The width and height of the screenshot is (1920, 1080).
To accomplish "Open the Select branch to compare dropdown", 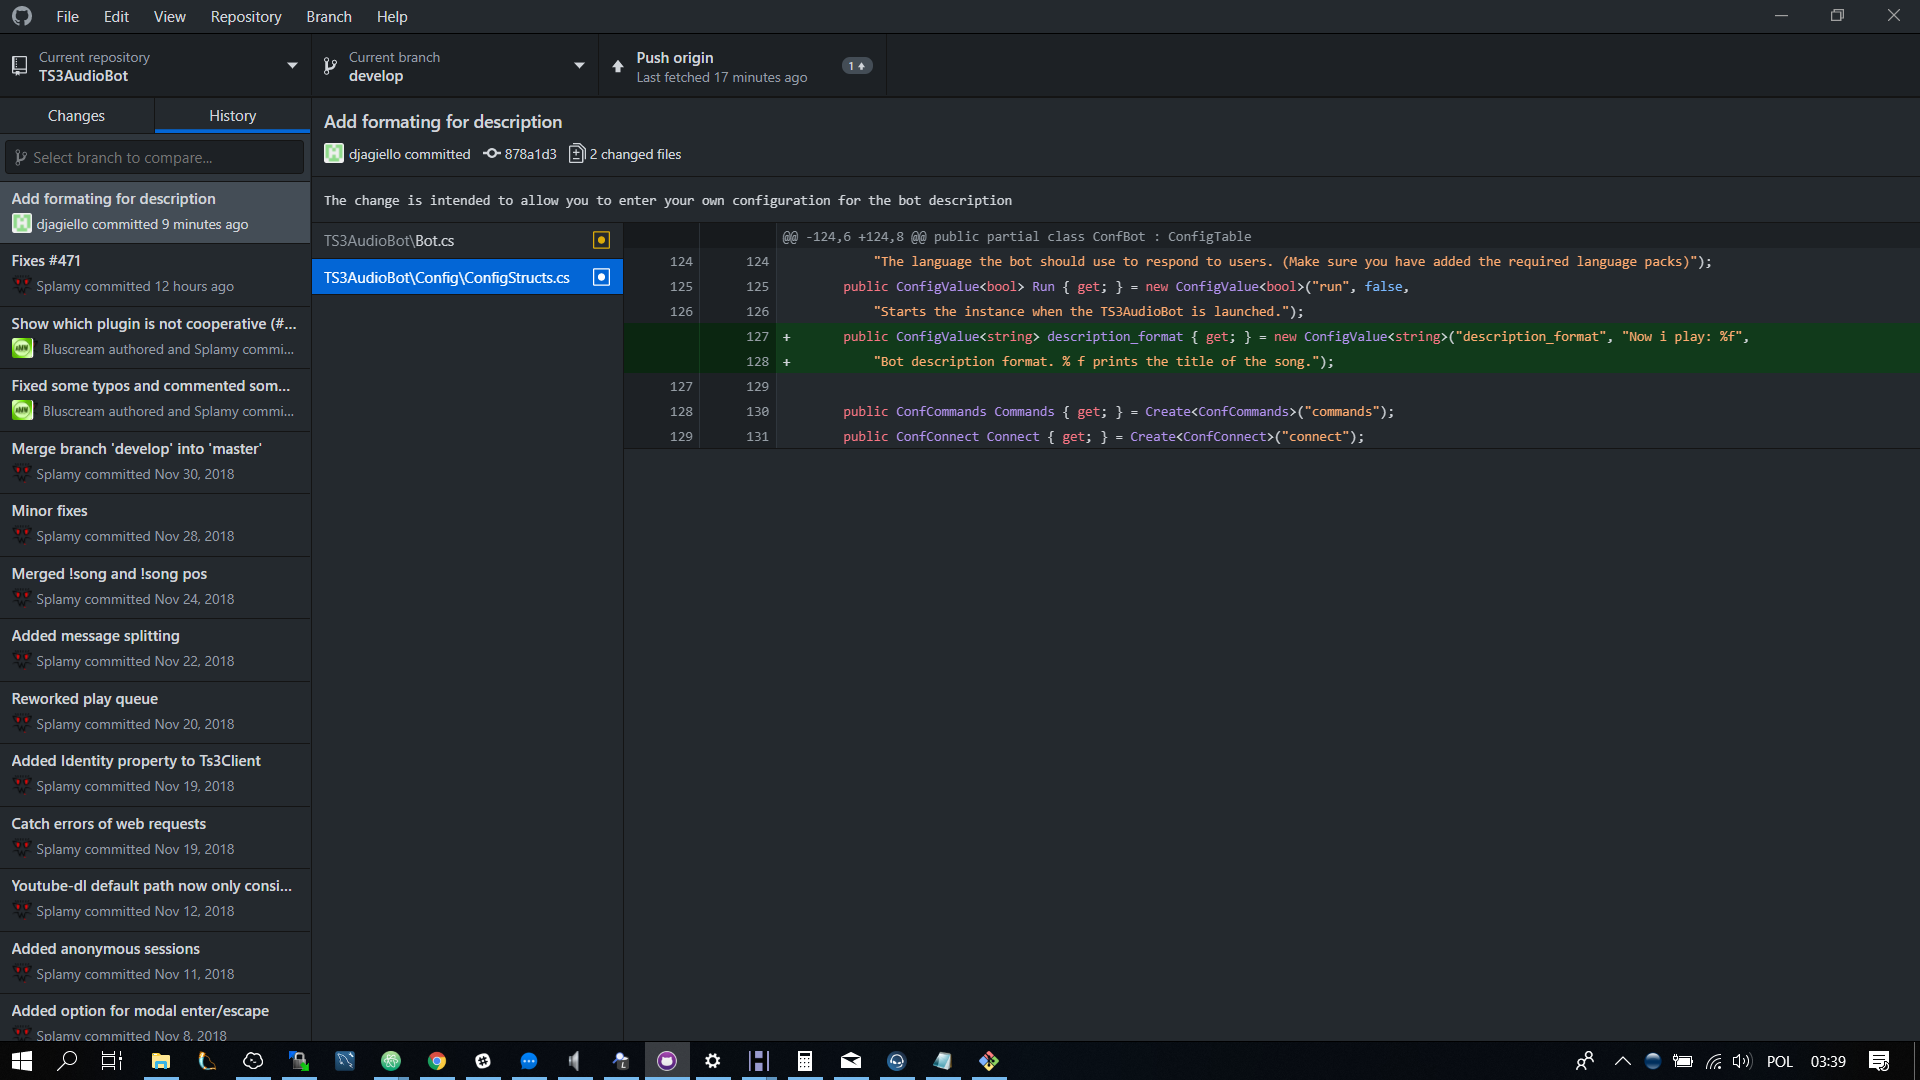I will (x=154, y=157).
